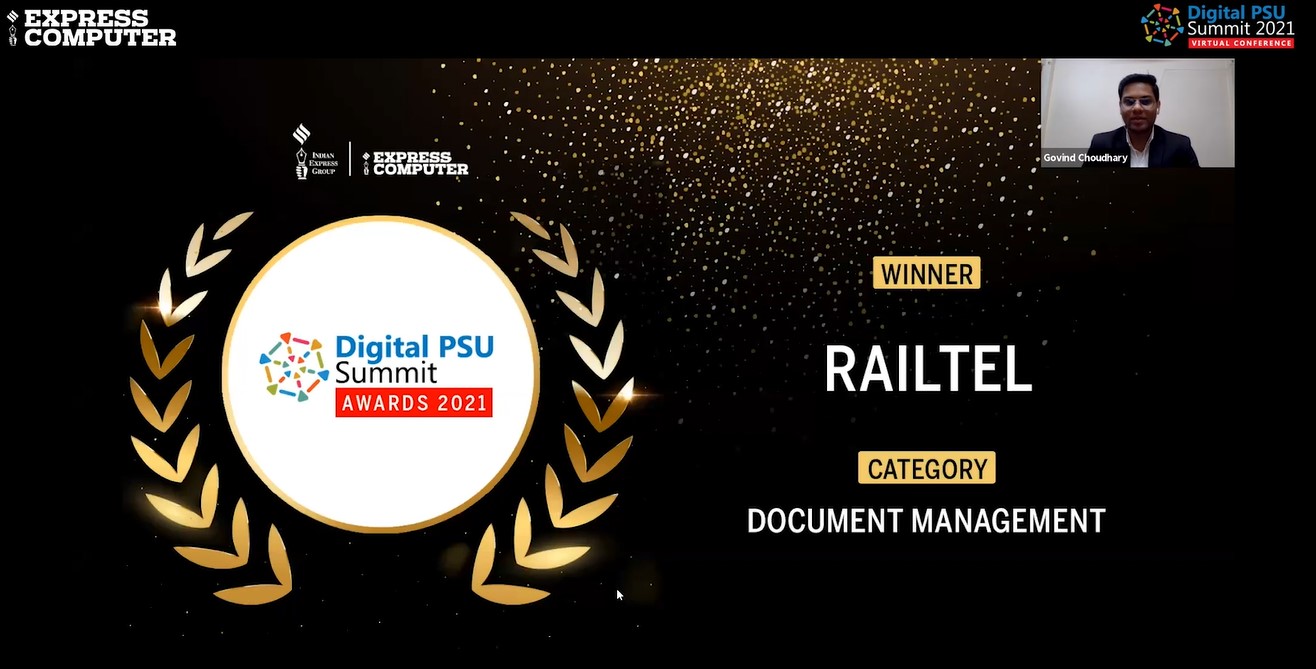Image resolution: width=1316 pixels, height=669 pixels.
Task: Click the WINNER label badge
Action: tap(926, 273)
